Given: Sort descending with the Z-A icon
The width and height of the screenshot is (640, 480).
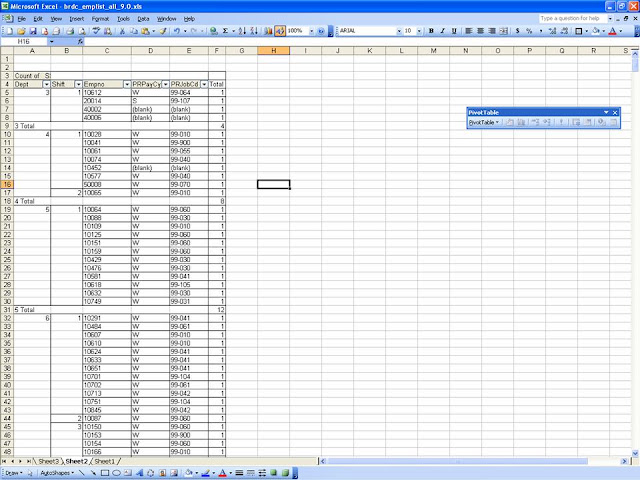Looking at the screenshot, I should pyautogui.click(x=254, y=31).
